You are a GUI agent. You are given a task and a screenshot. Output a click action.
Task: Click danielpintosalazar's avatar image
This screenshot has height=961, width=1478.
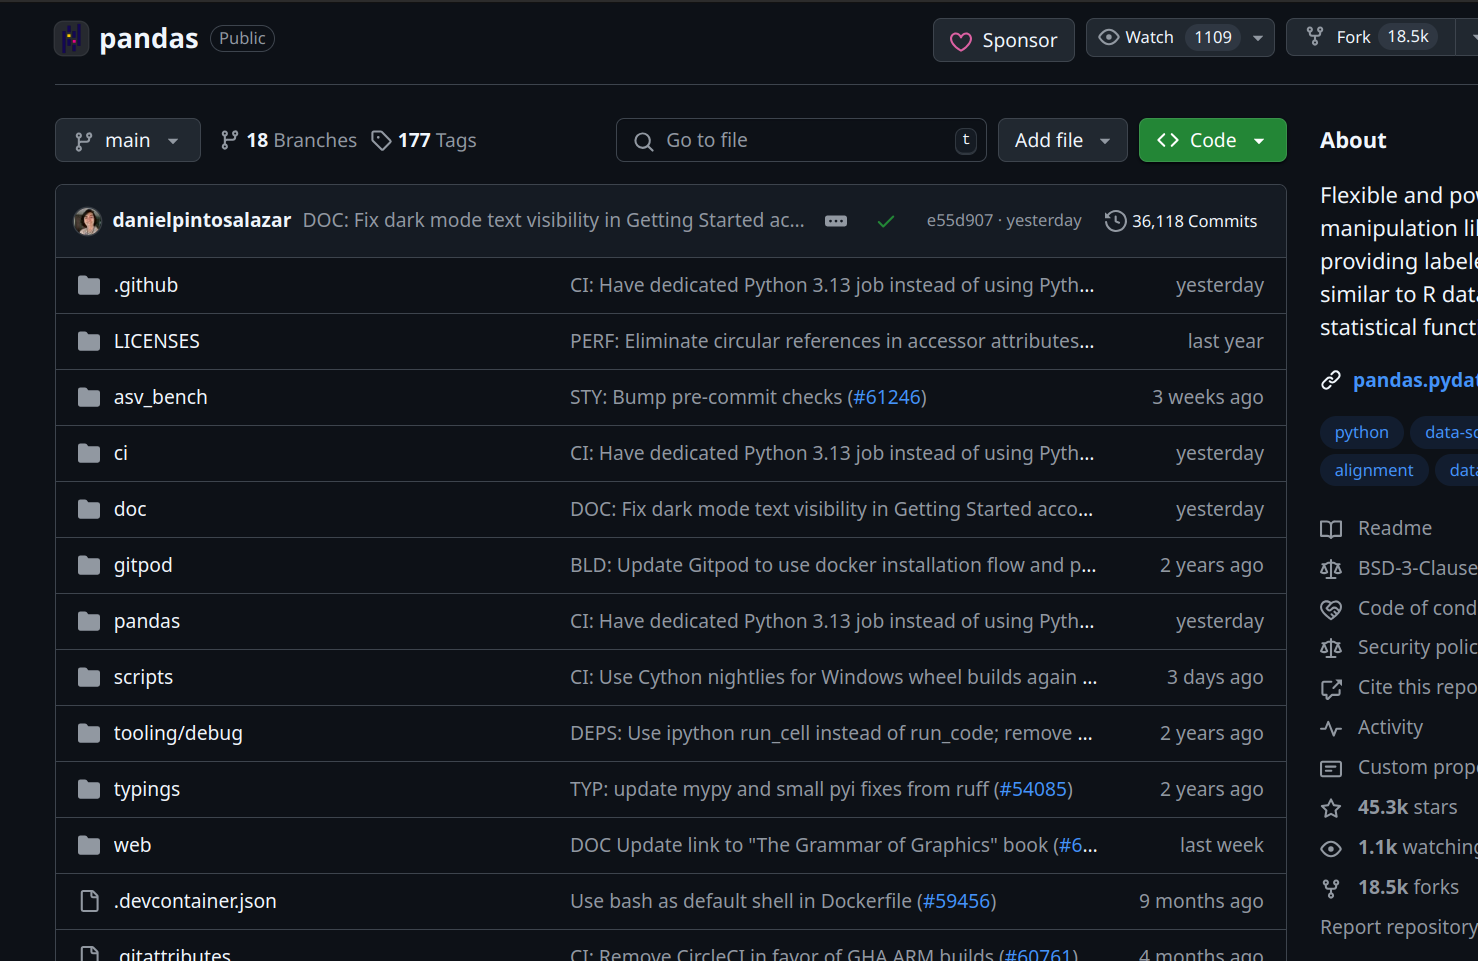(88, 221)
